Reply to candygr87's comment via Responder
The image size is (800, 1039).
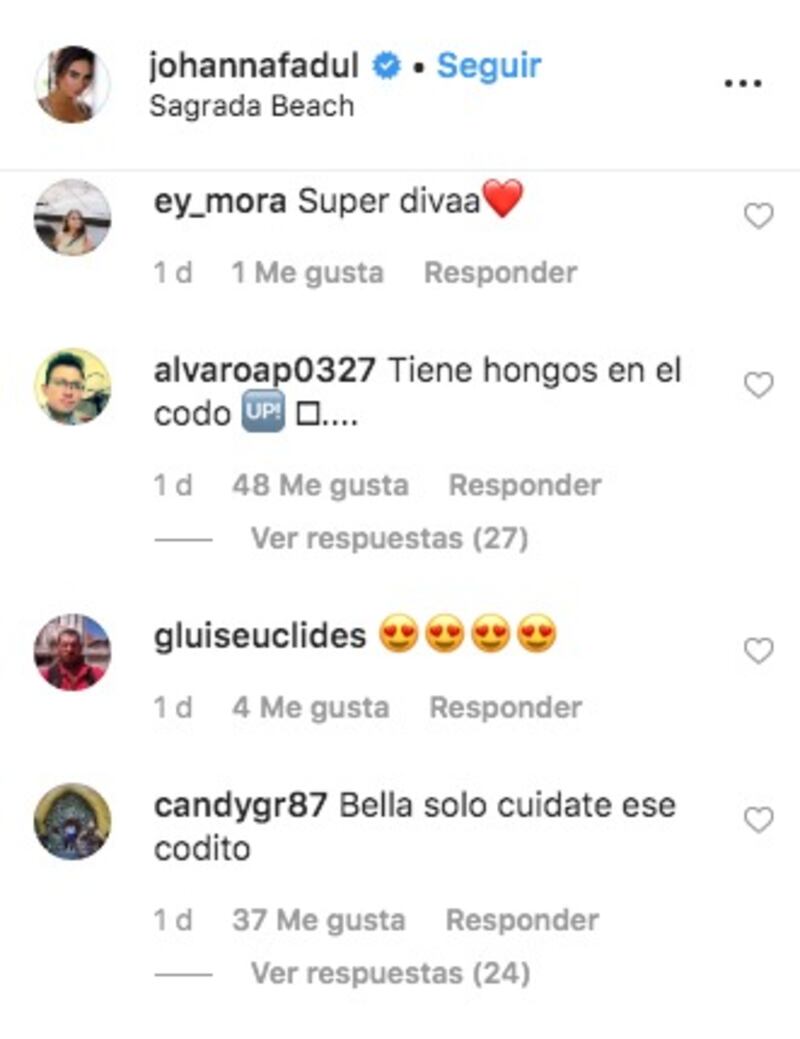pos(522,920)
